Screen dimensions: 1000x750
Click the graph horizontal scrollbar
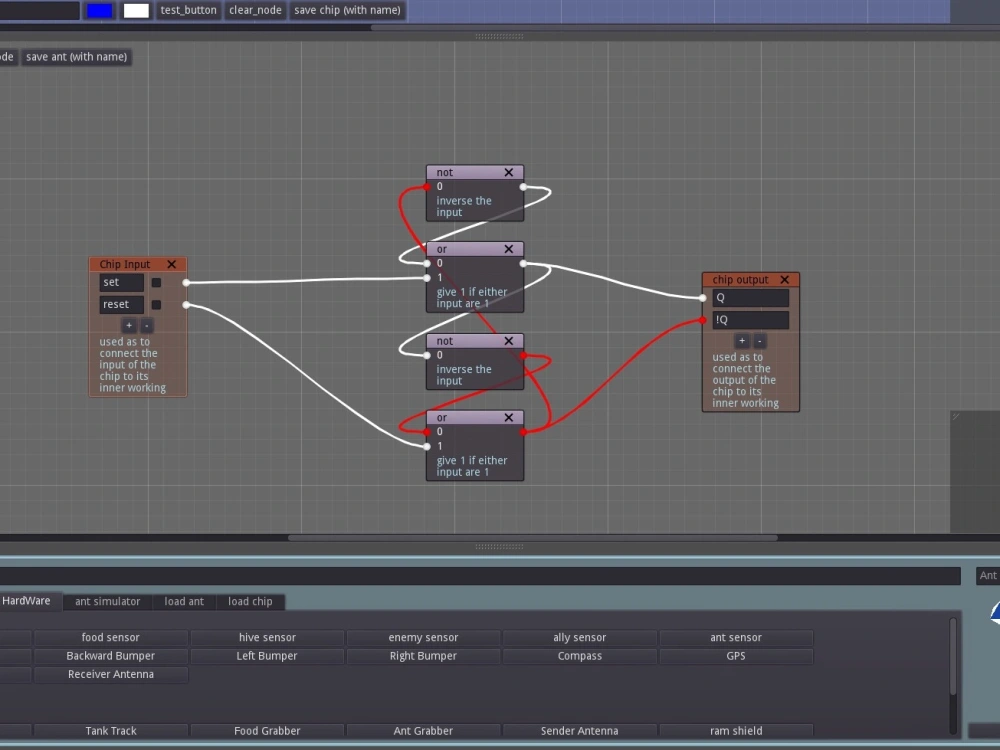(533, 538)
